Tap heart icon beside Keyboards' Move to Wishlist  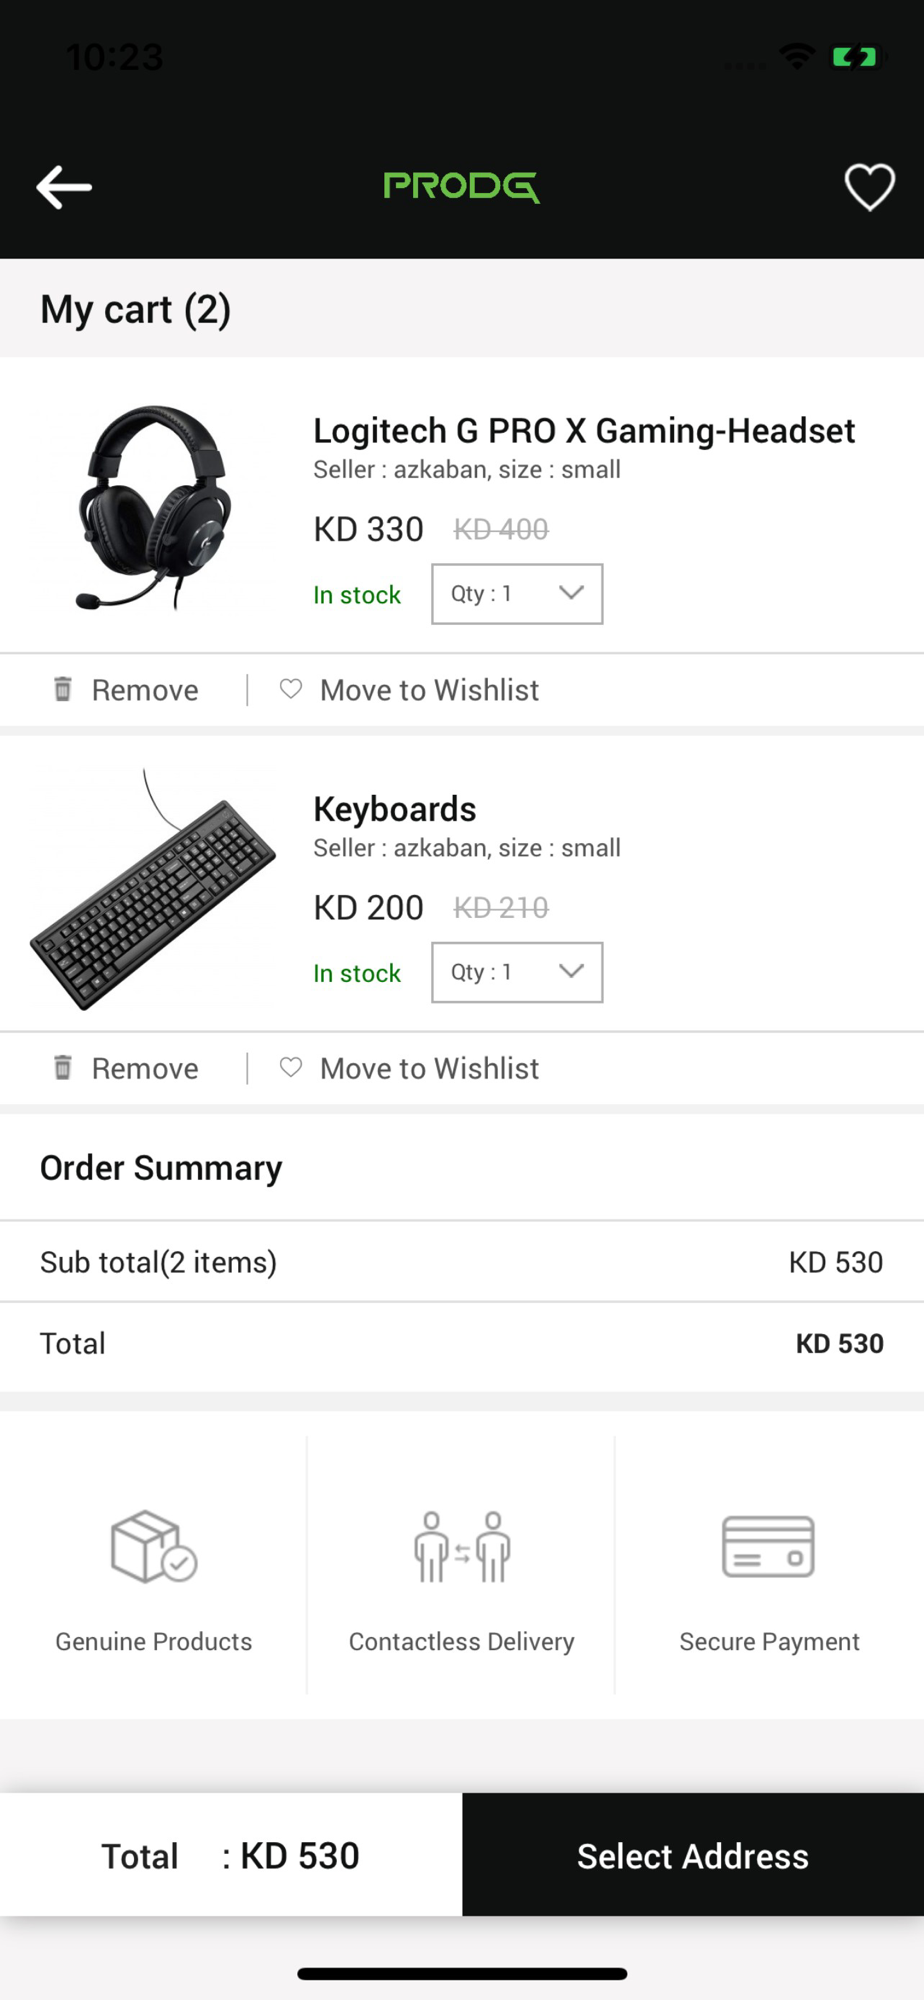click(291, 1067)
